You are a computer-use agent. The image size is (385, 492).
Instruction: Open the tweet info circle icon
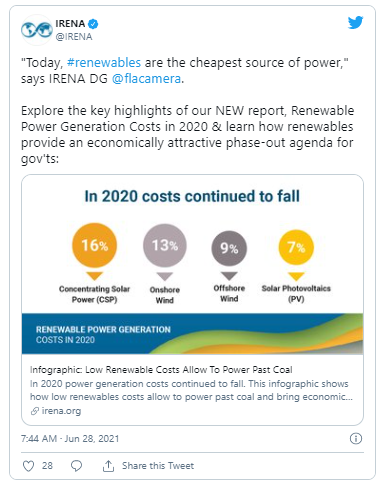point(356,438)
